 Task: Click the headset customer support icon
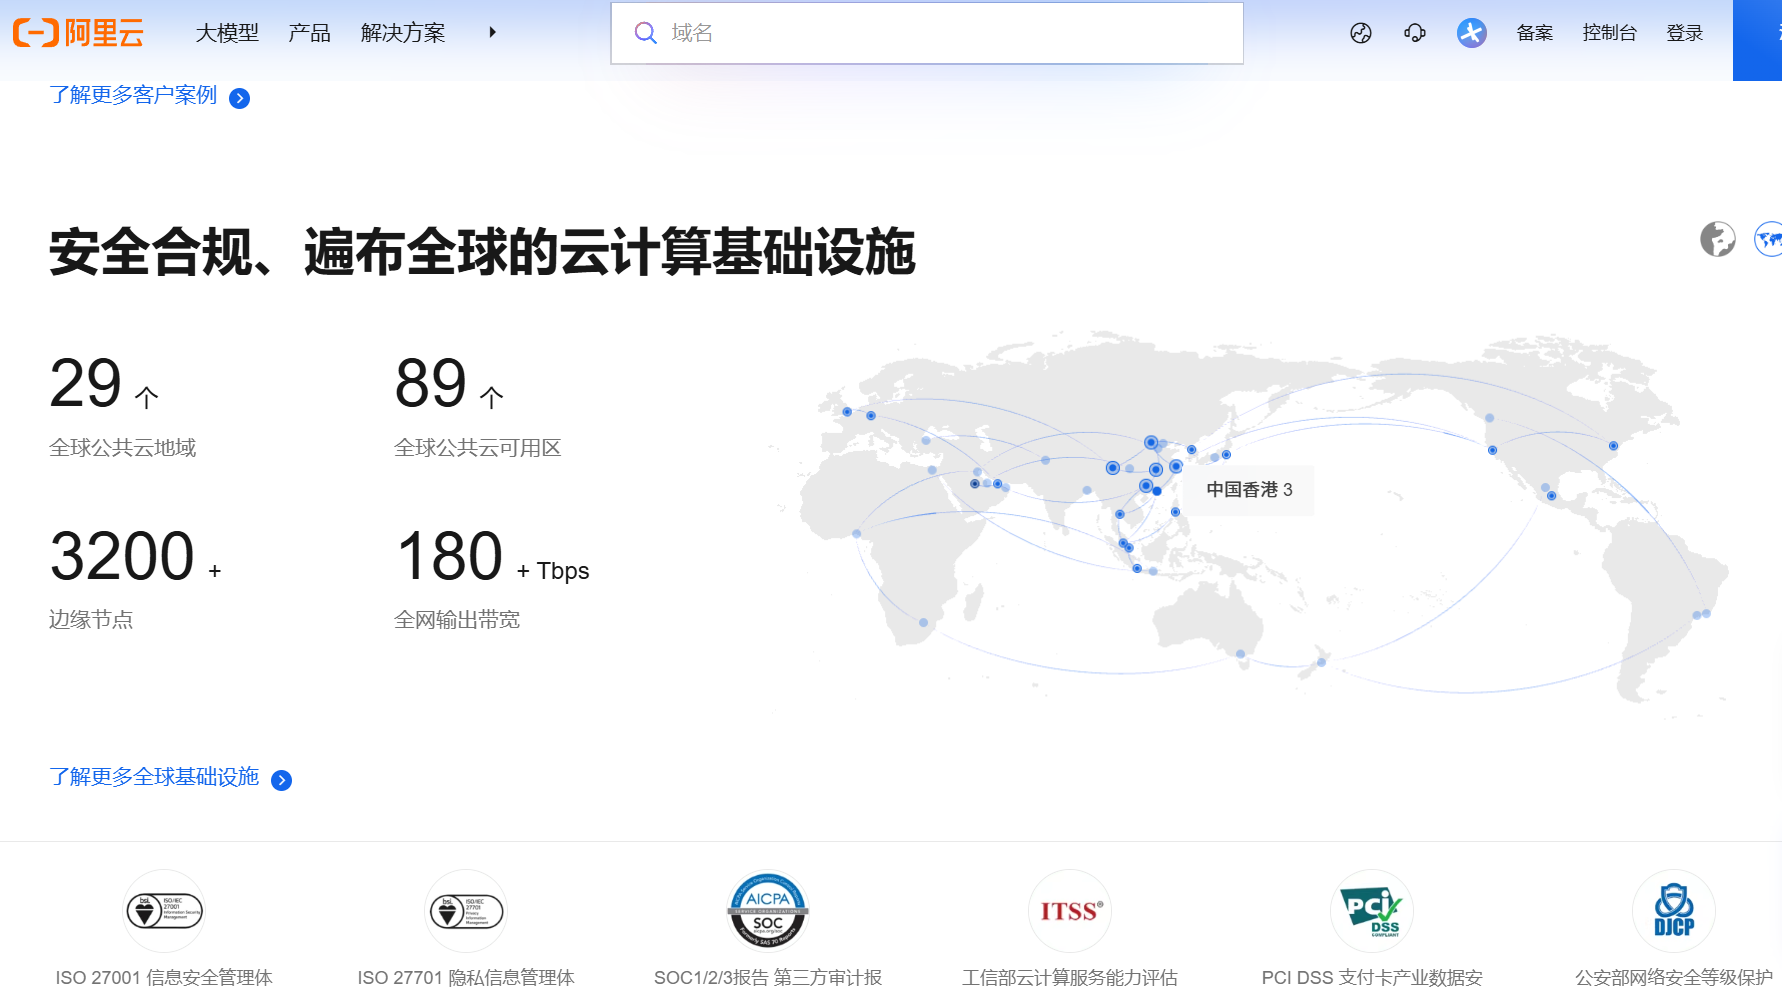[x=1414, y=32]
